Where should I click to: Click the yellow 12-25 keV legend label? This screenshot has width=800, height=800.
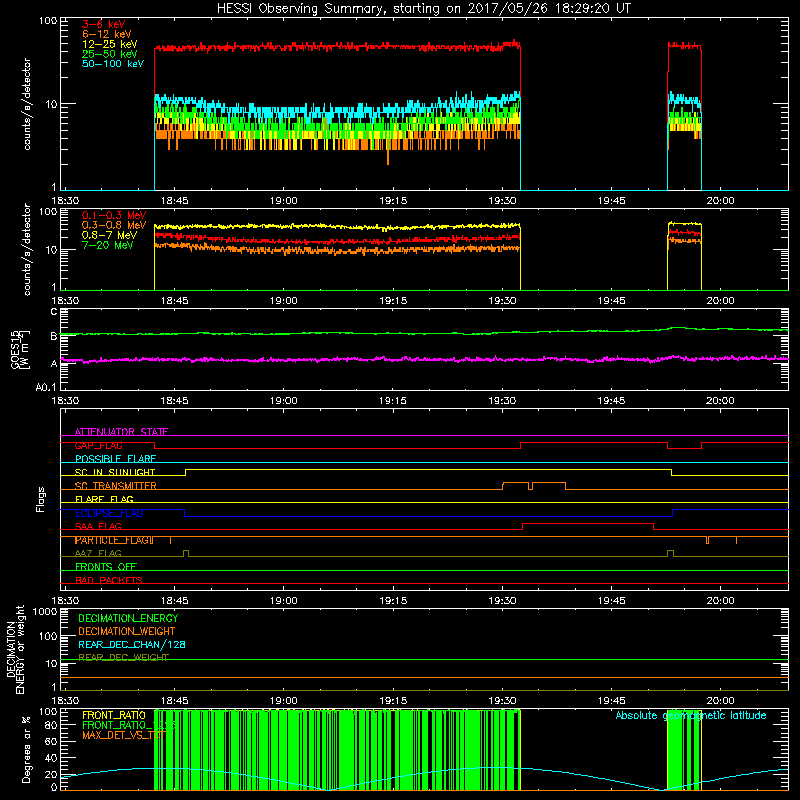pos(109,44)
